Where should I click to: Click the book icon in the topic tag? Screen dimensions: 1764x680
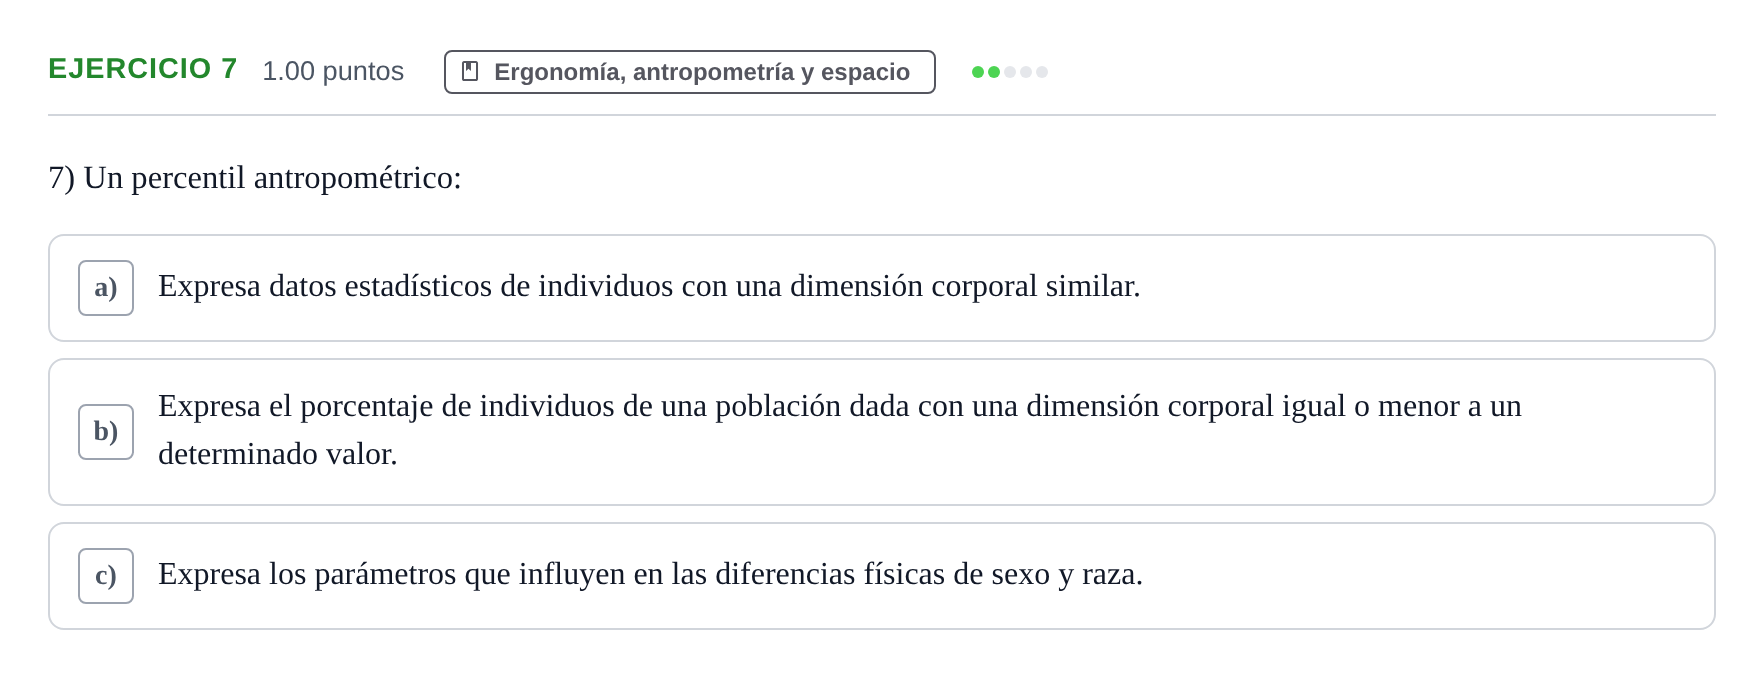click(470, 72)
